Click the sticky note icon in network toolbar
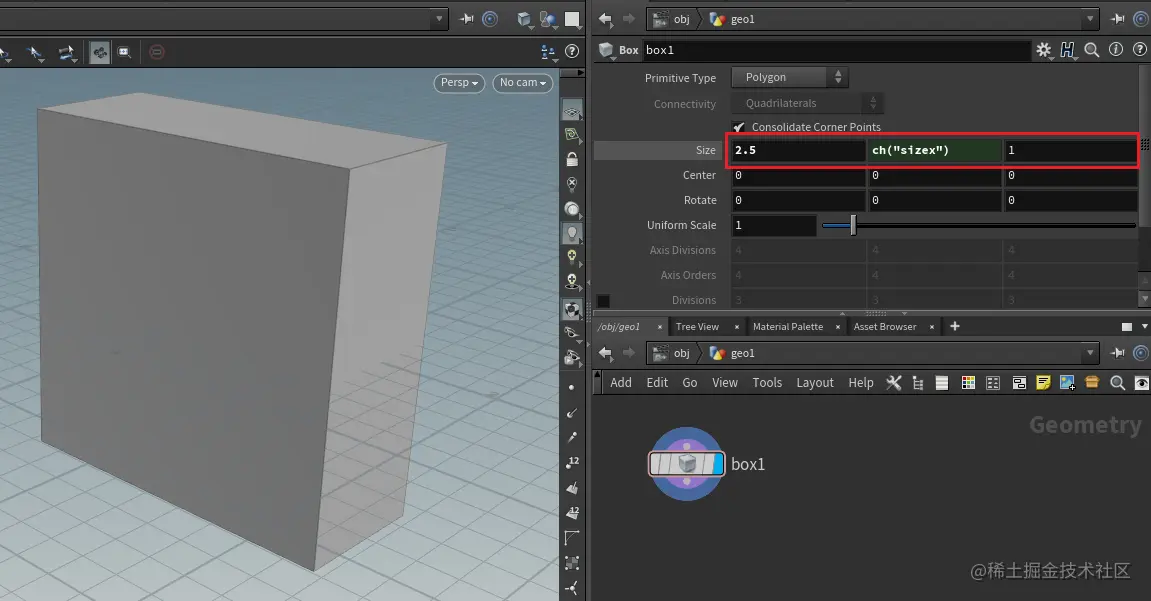This screenshot has width=1151, height=601. tap(1043, 383)
